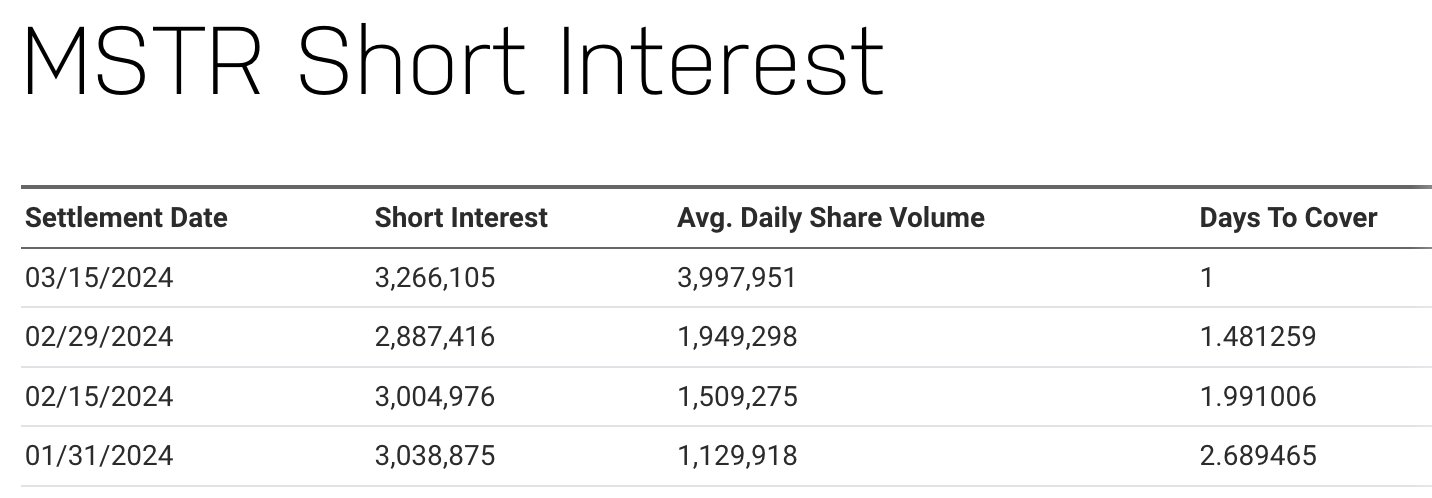Select the 02/29/2024 settlement date cell
Image resolution: width=1432 pixels, height=498 pixels.
click(x=99, y=337)
